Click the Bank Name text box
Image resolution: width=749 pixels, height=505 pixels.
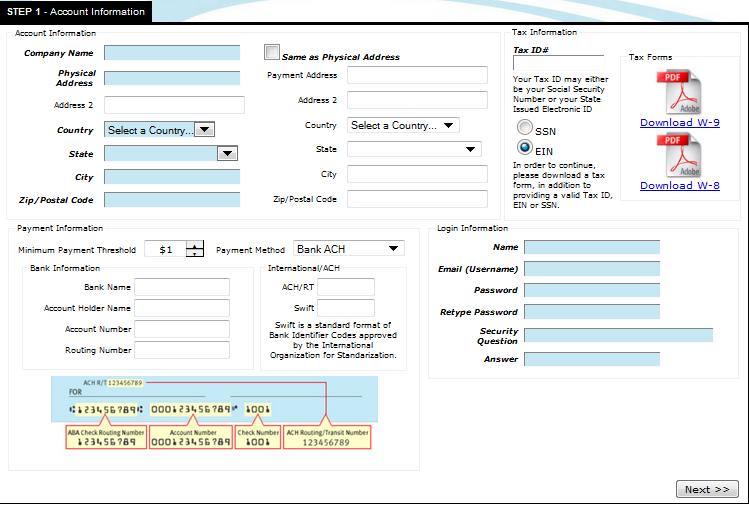(182, 287)
